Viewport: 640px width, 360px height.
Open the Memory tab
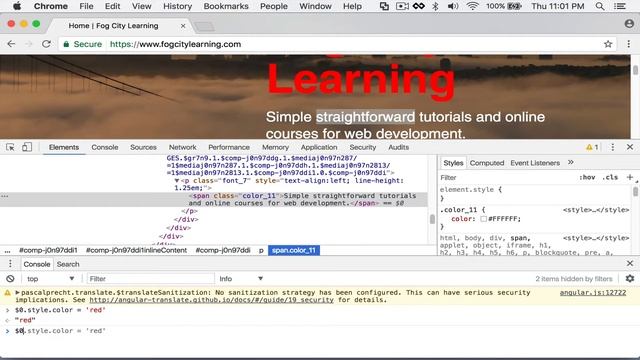[x=275, y=147]
